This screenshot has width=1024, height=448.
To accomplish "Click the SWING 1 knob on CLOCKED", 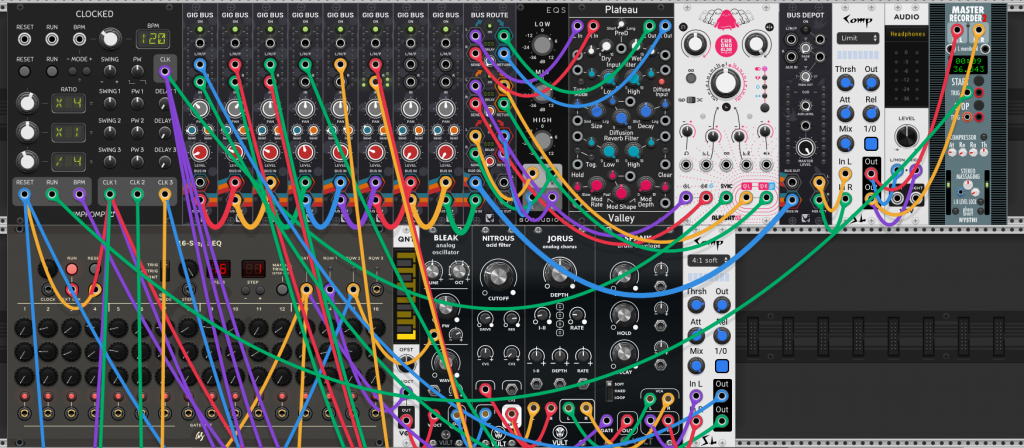I will click(x=110, y=103).
